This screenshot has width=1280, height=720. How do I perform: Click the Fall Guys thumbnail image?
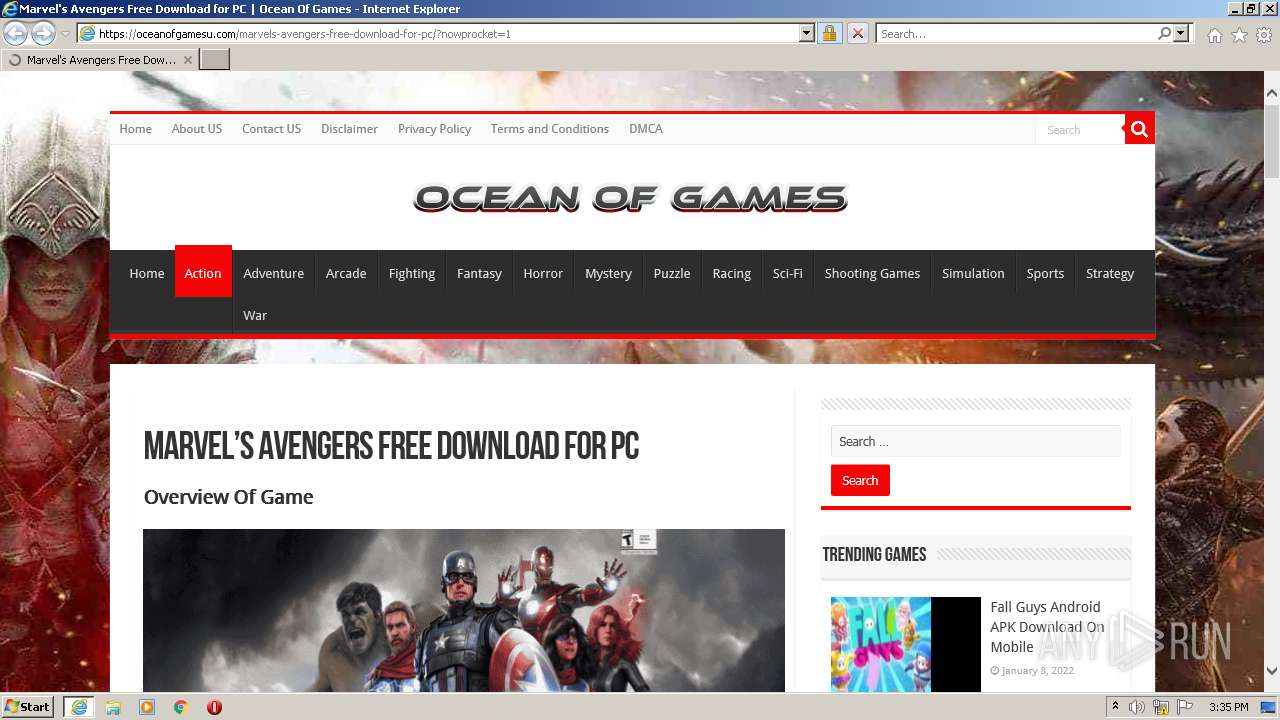pyautogui.click(x=905, y=644)
